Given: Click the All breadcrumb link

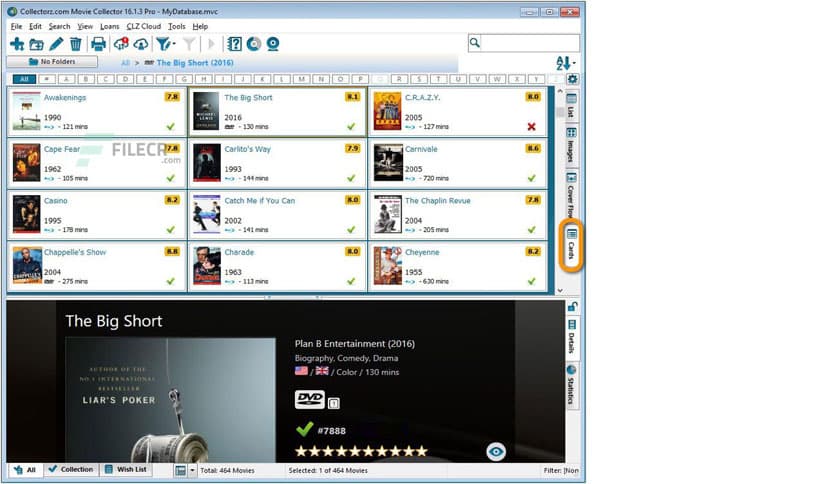Looking at the screenshot, I should coord(125,63).
